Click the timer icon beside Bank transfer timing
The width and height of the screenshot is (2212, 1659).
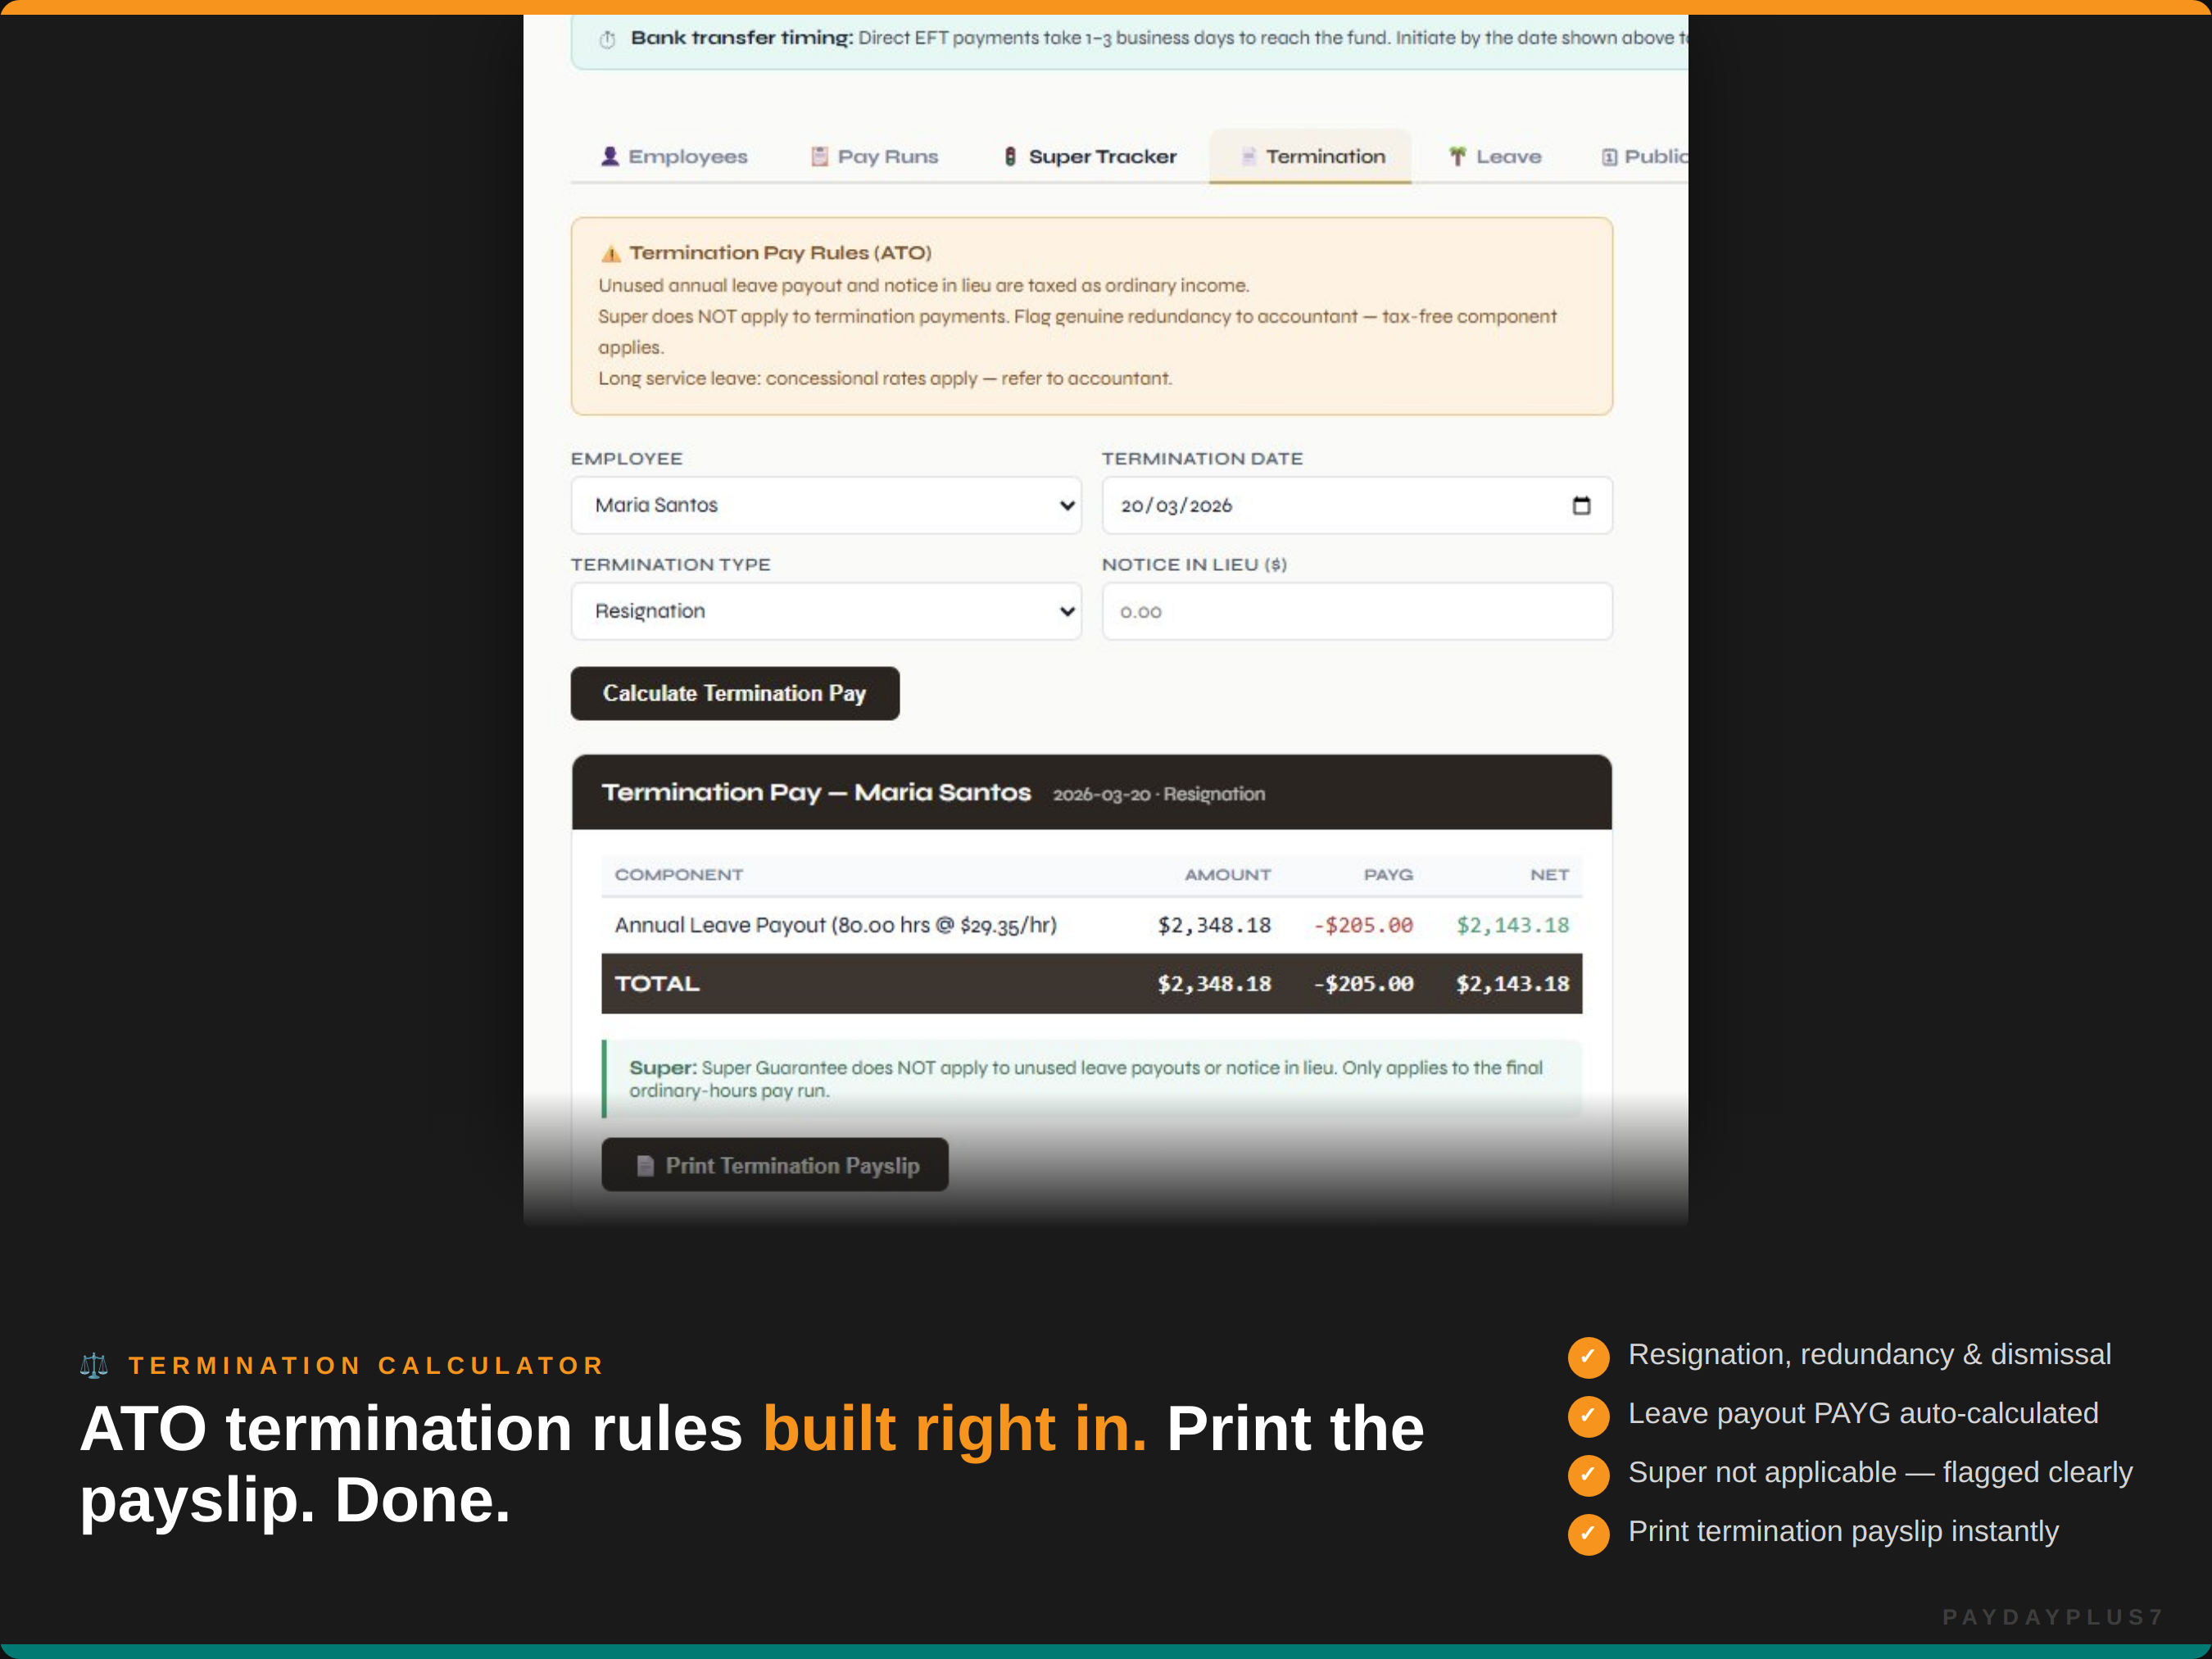(x=607, y=38)
